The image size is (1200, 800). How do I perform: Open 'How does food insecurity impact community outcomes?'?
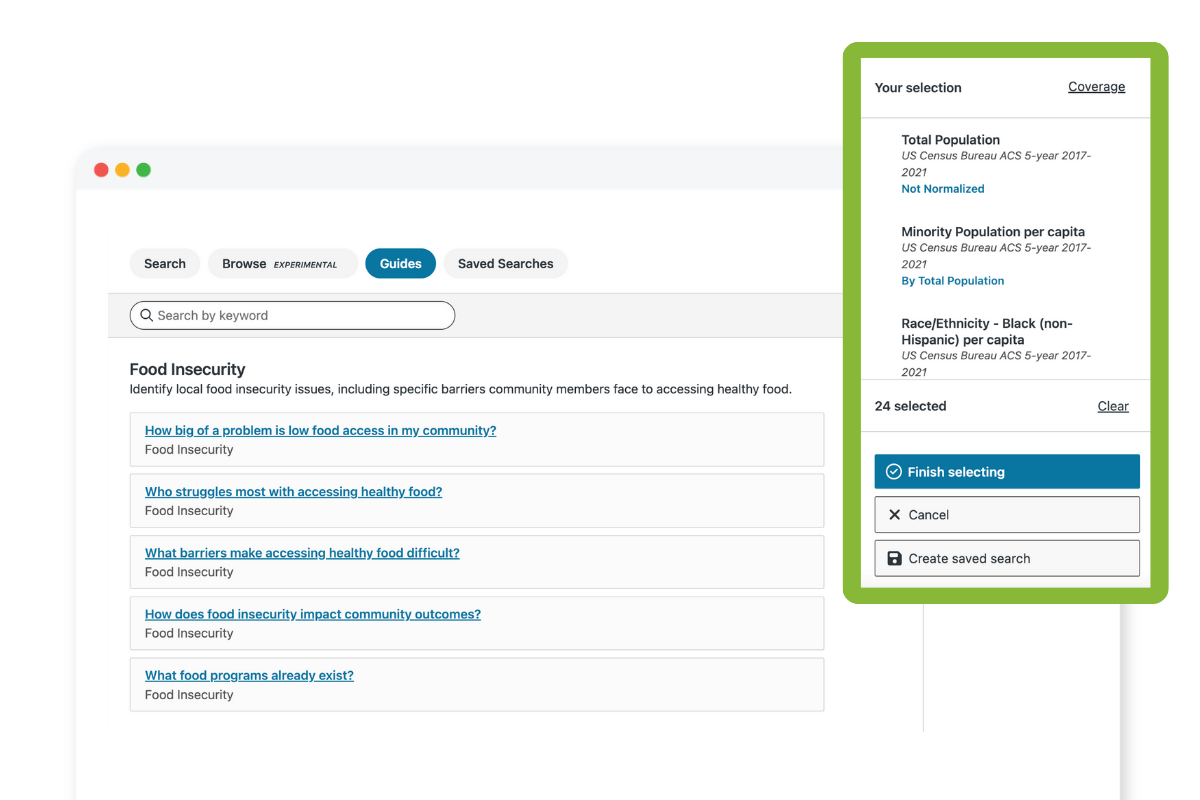(312, 614)
